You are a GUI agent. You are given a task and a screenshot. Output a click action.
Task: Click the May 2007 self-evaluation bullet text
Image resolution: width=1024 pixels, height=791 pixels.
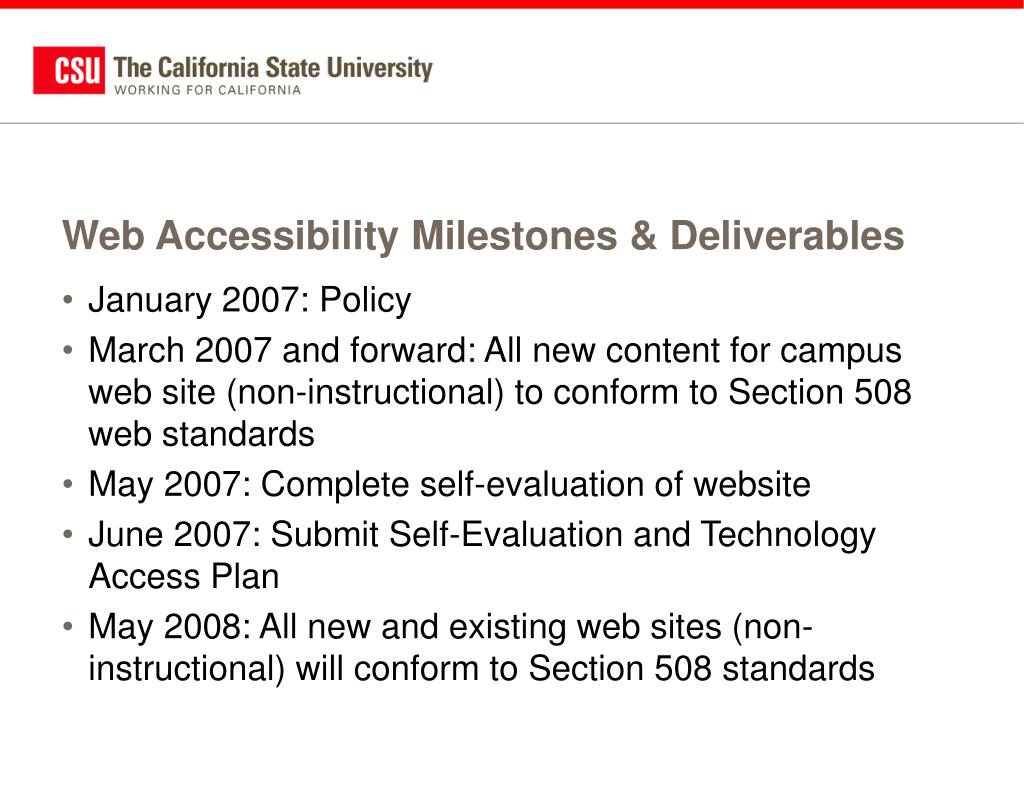click(x=449, y=485)
